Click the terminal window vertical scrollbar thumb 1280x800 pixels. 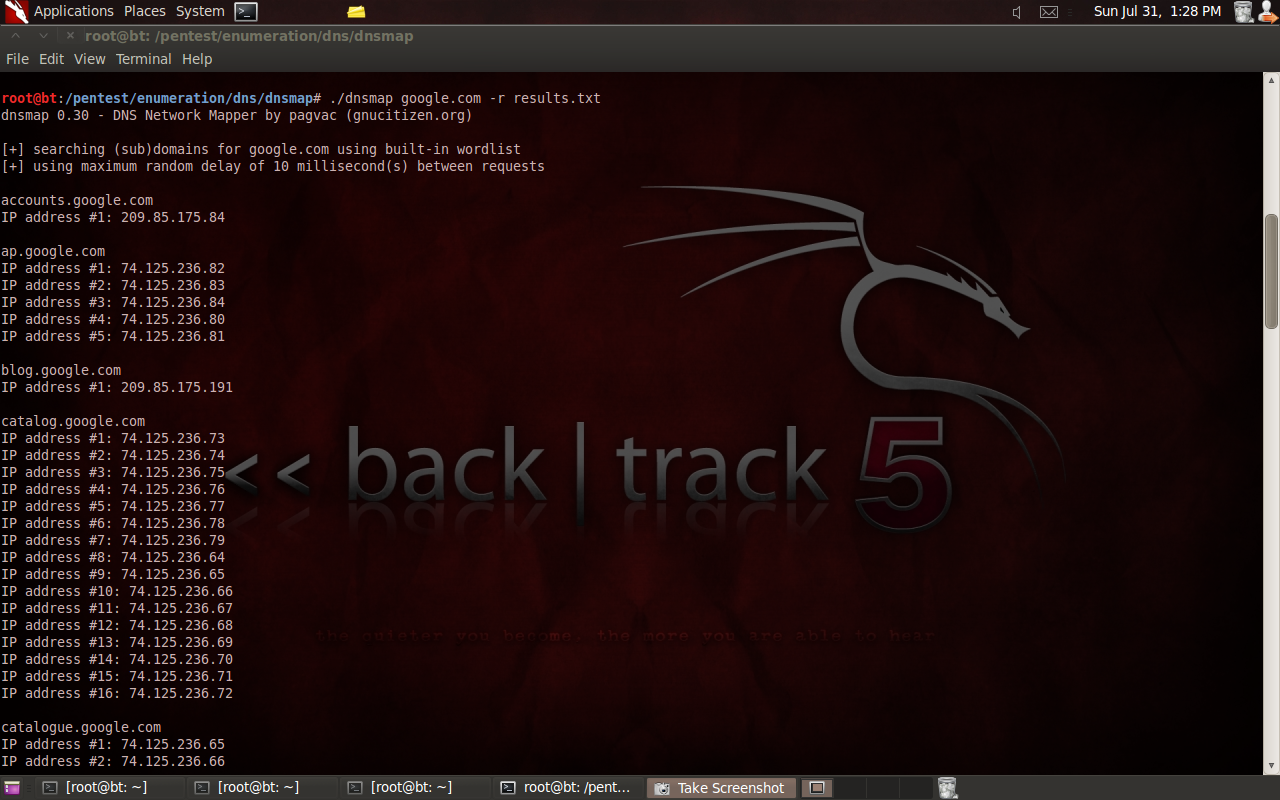[x=1271, y=271]
